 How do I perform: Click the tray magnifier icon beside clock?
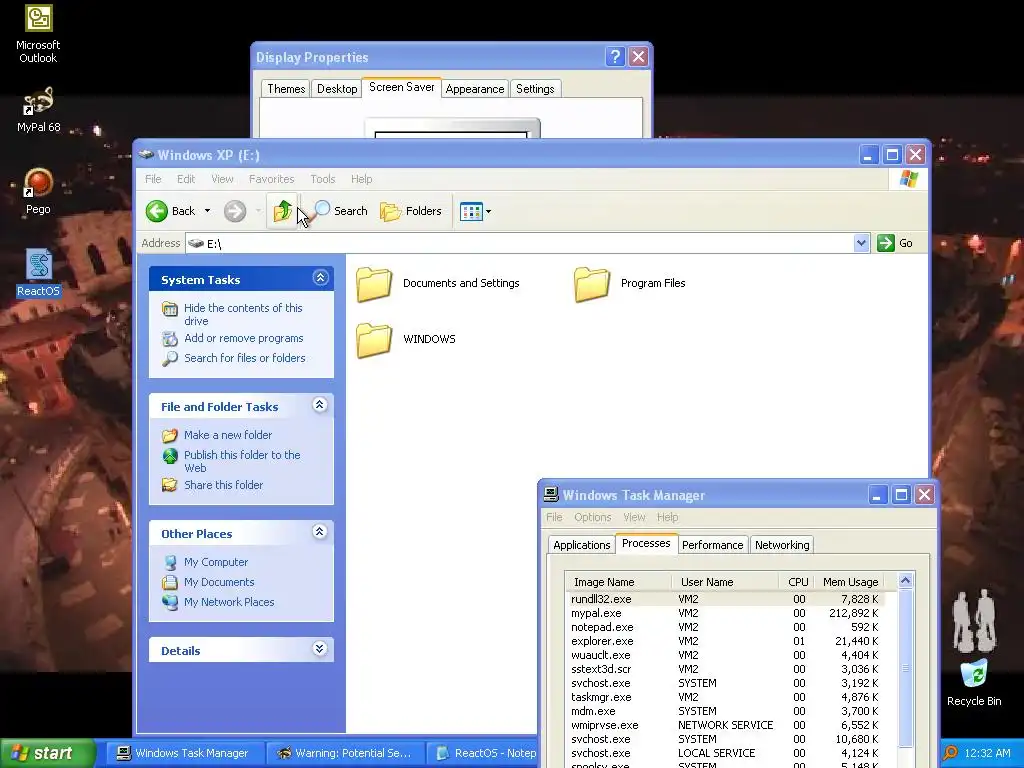tap(950, 753)
